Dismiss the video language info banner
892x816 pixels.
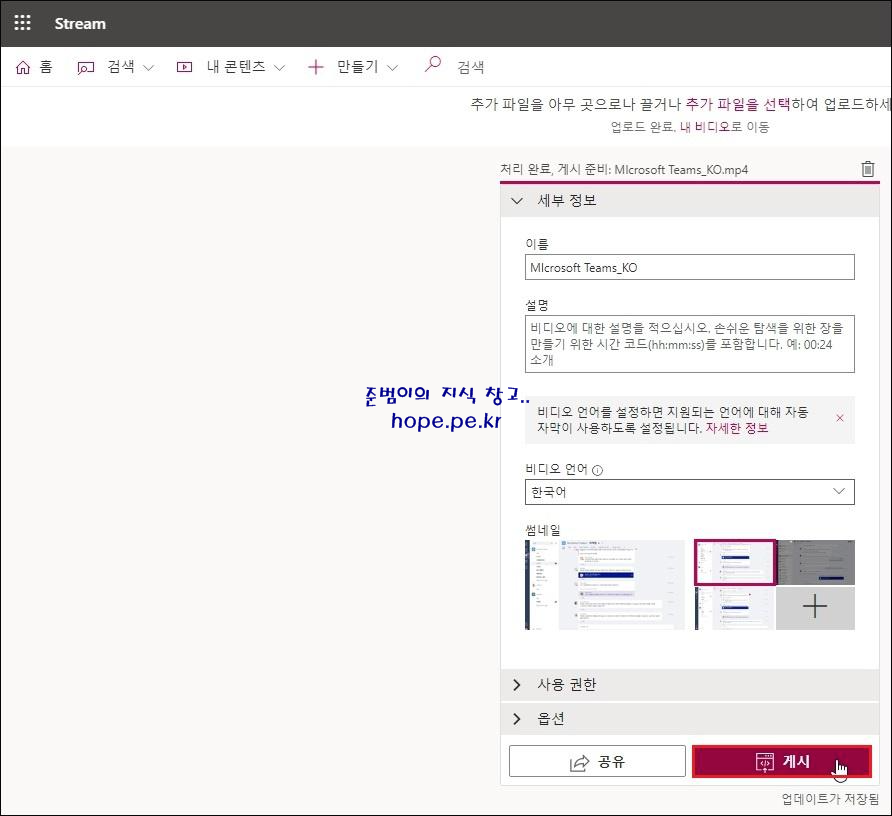tap(840, 418)
